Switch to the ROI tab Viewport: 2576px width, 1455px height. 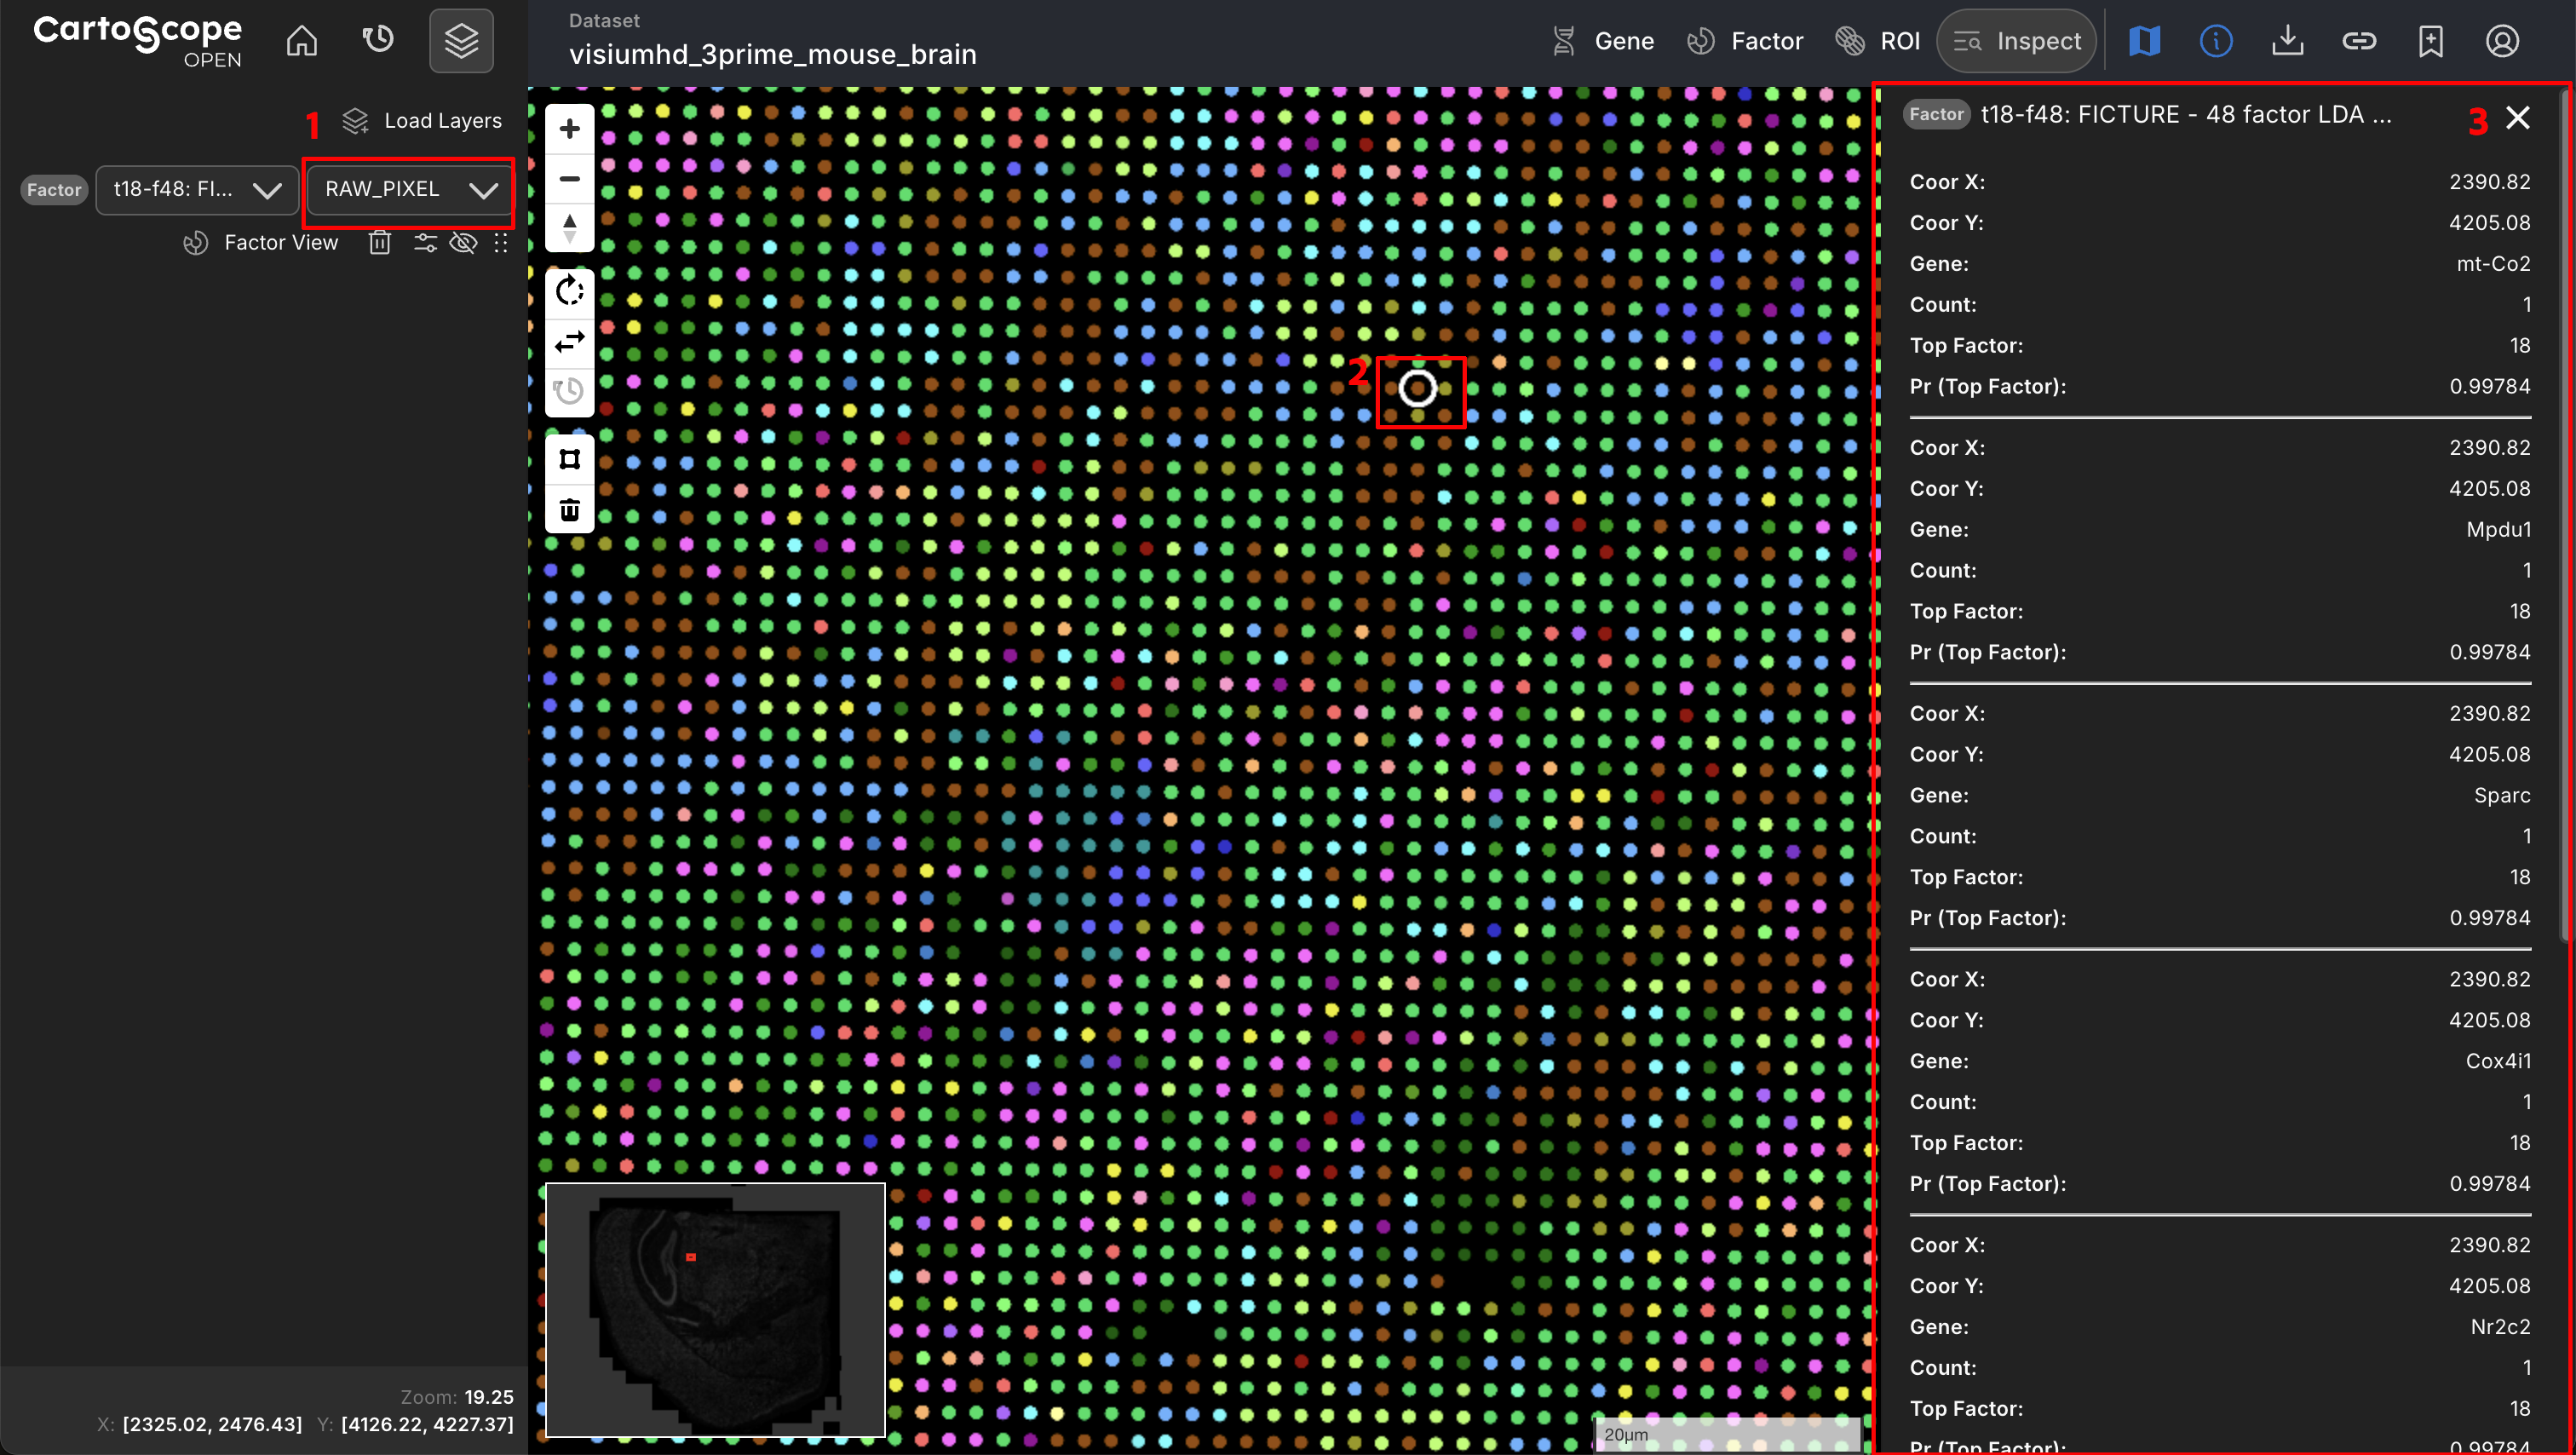(x=1877, y=41)
